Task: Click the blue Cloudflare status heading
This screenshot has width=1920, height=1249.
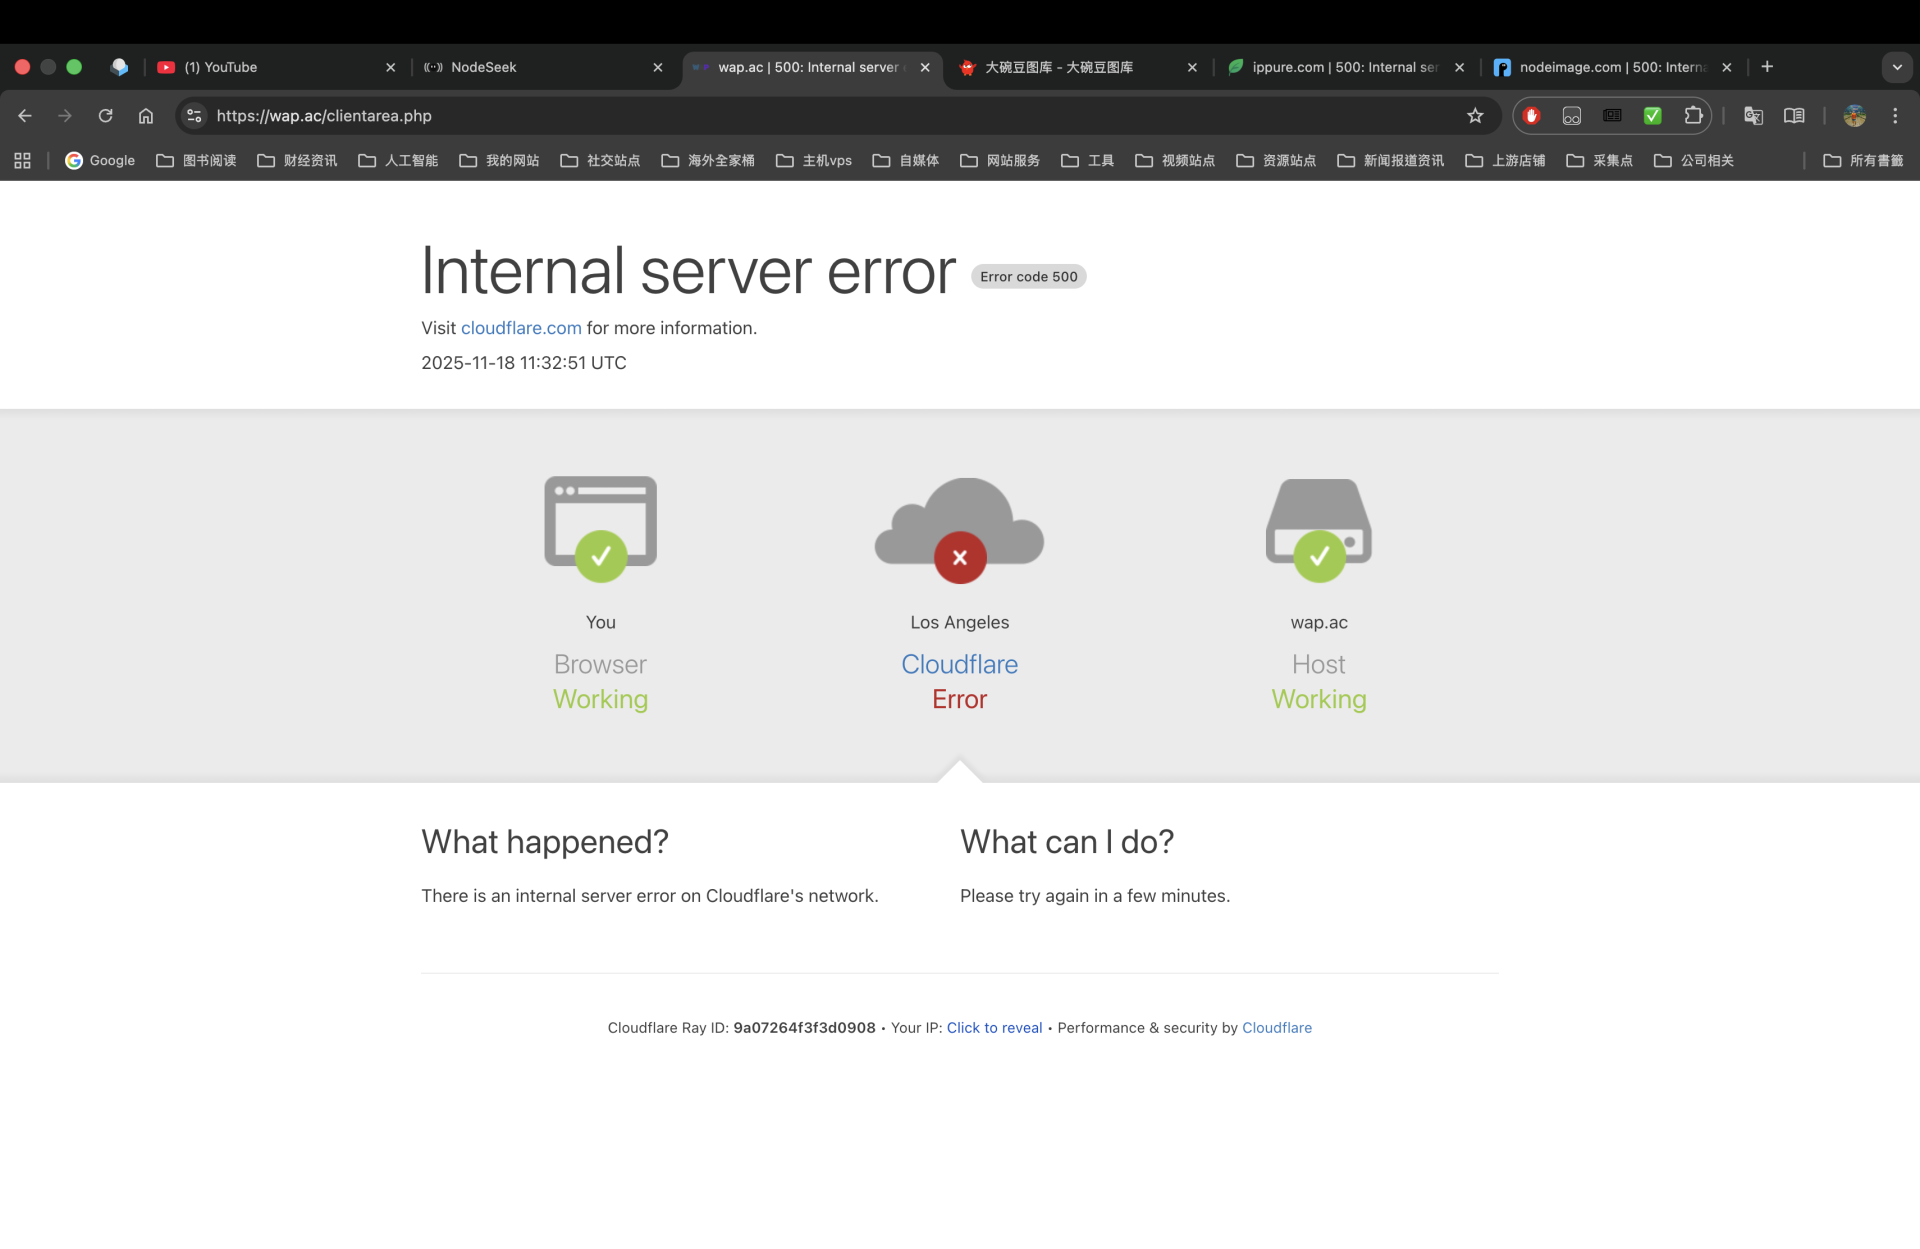Action: [960, 664]
